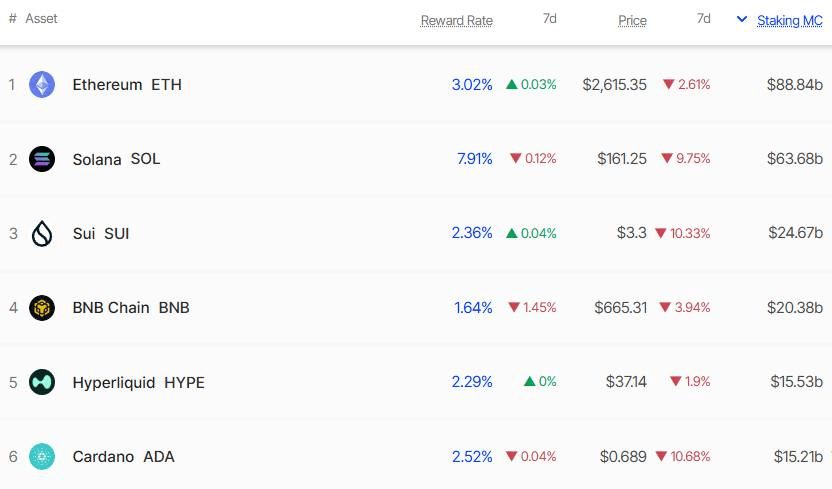The image size is (832, 489).
Task: Click Hyperliquid price $37.14
Action: pos(626,381)
